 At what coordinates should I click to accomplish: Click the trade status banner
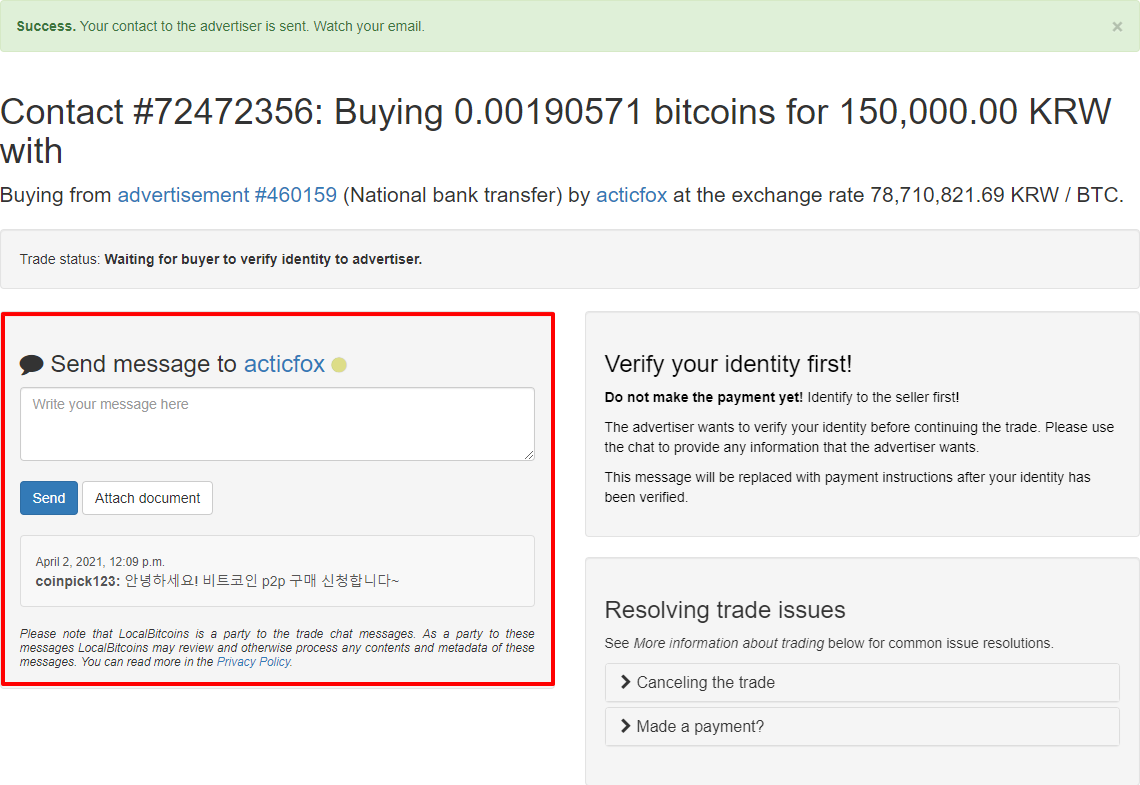pyautogui.click(x=570, y=258)
